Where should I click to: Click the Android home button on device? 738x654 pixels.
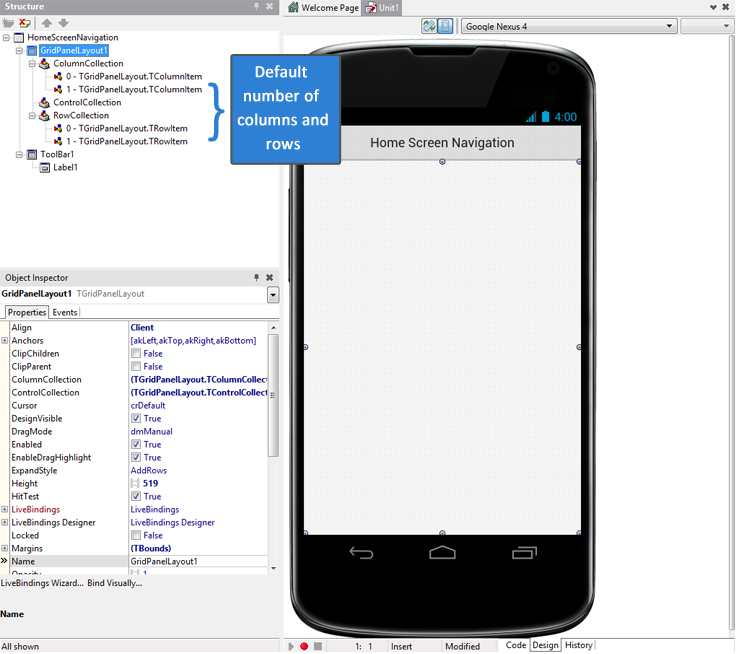tap(442, 552)
